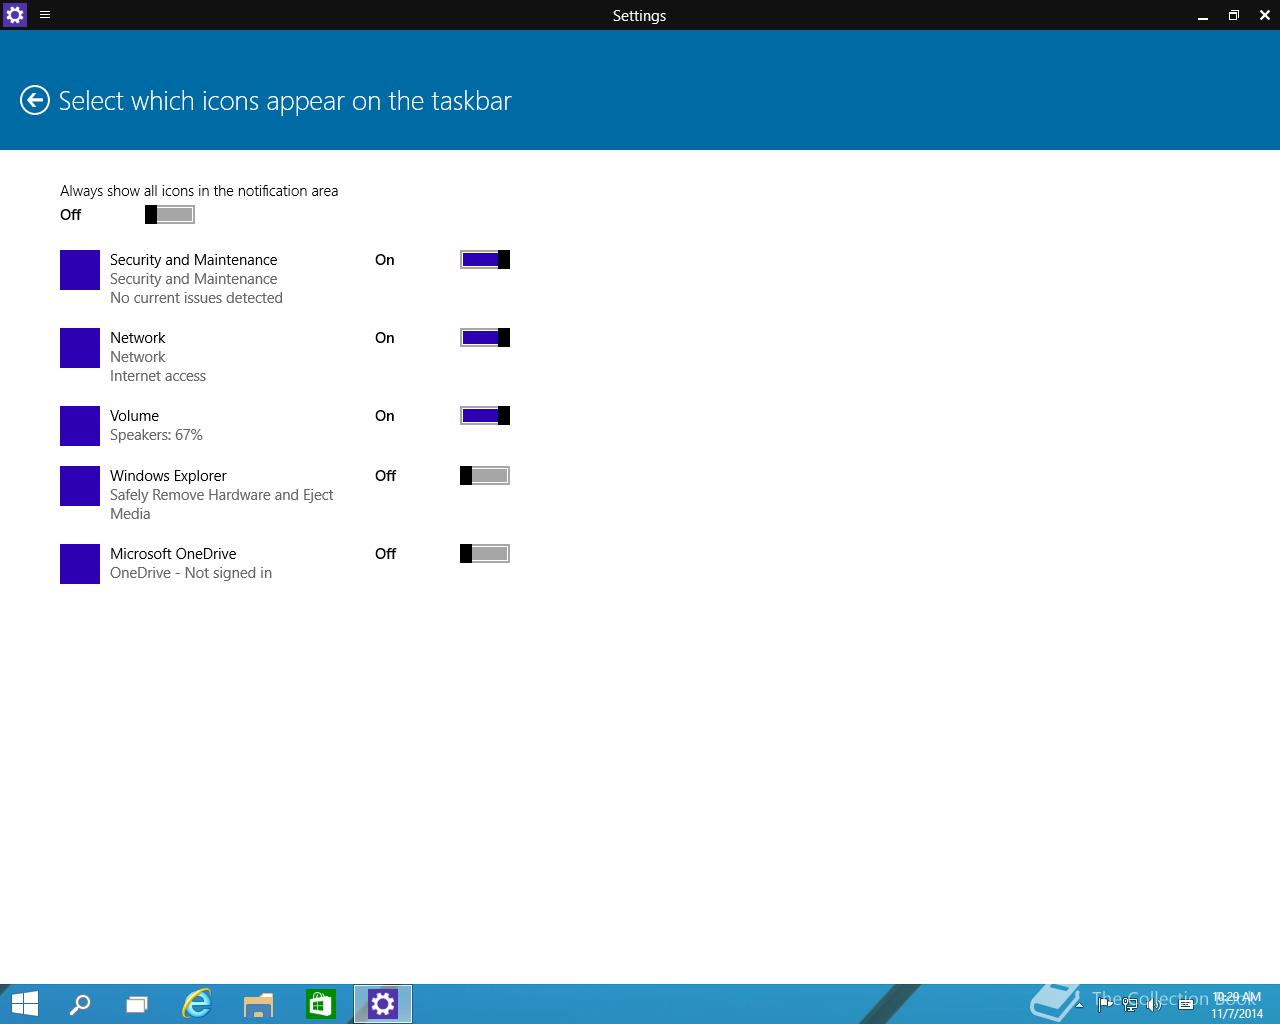The width and height of the screenshot is (1280, 1024).
Task: Open the Action Center flag tray icon
Action: pyautogui.click(x=1104, y=1004)
